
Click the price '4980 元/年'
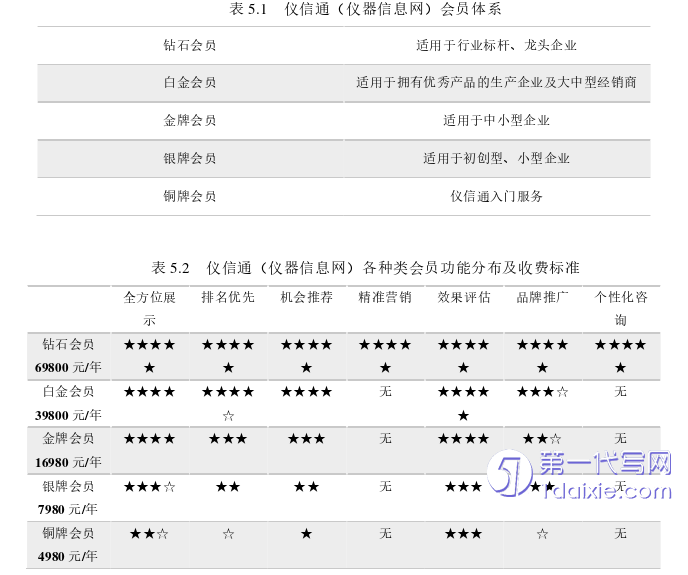click(68, 556)
